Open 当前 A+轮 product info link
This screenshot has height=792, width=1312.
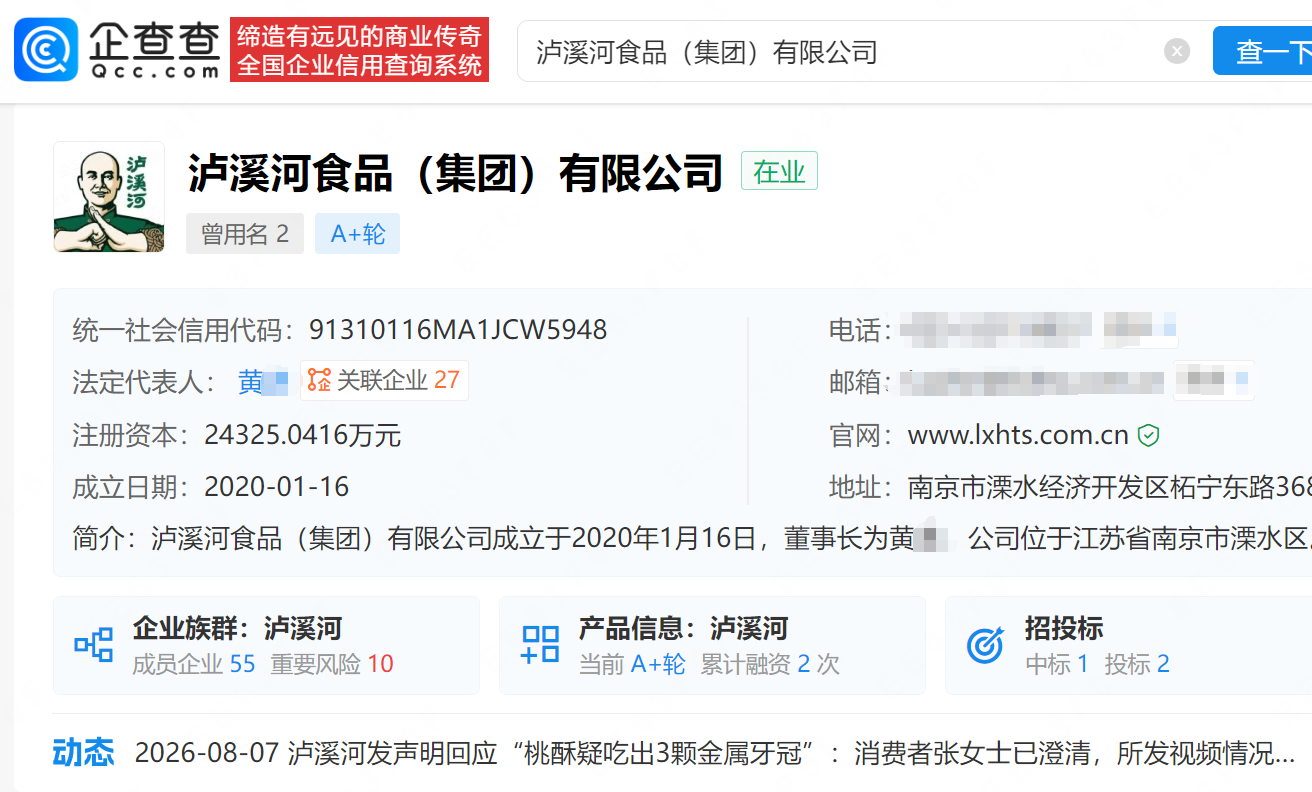click(x=632, y=664)
